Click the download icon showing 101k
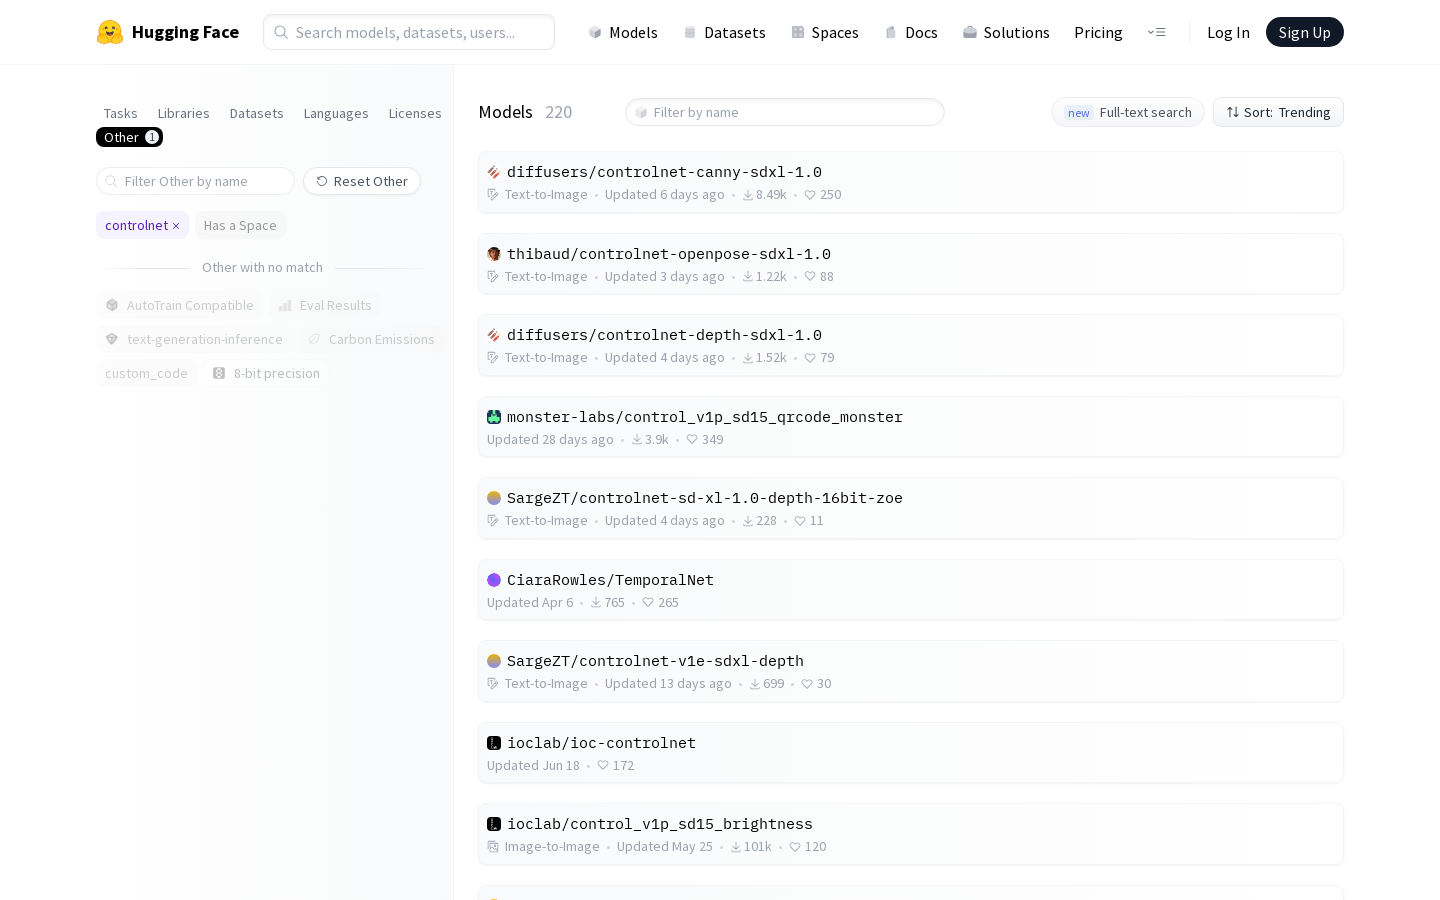Viewport: 1440px width, 900px height. click(736, 847)
